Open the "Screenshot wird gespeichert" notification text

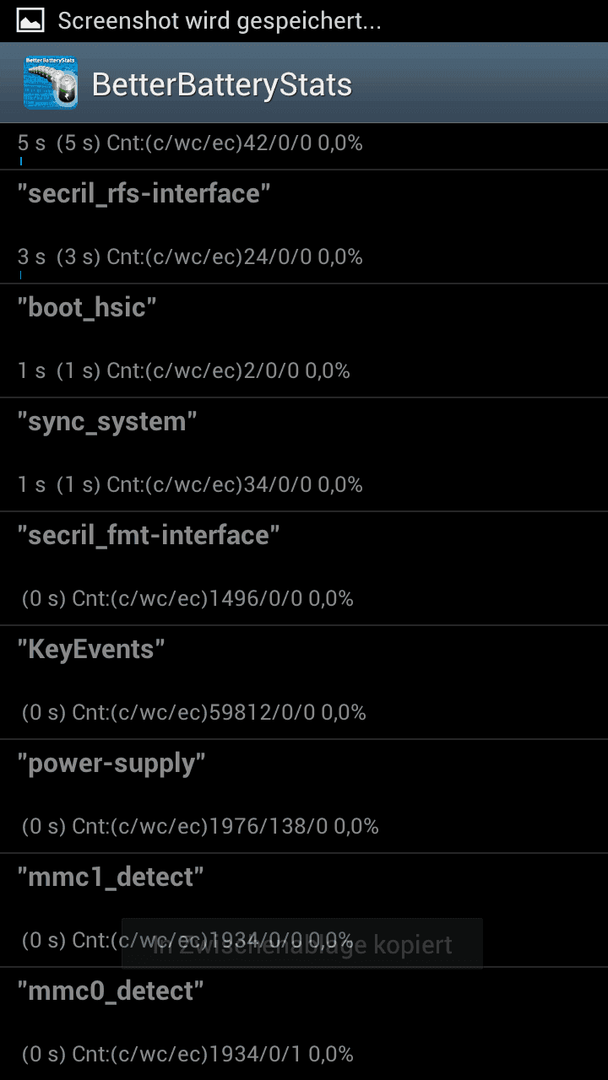point(219,21)
